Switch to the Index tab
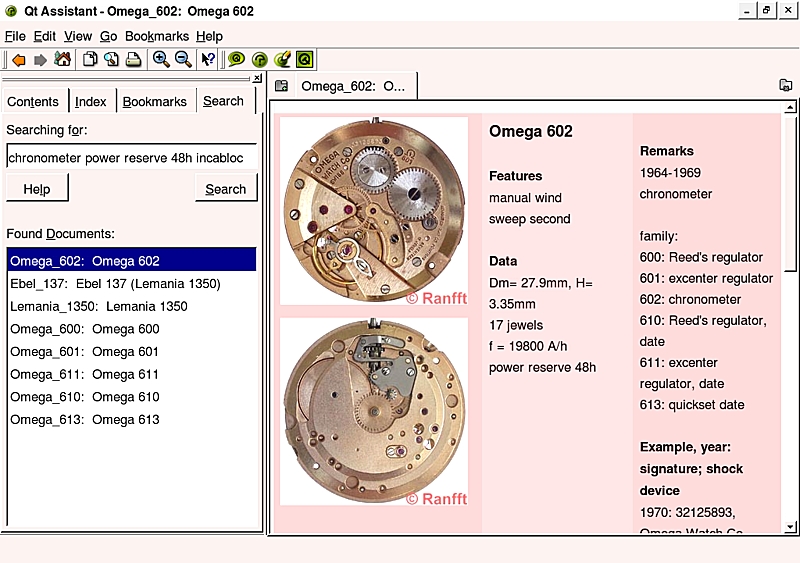This screenshot has width=800, height=563. (x=91, y=101)
